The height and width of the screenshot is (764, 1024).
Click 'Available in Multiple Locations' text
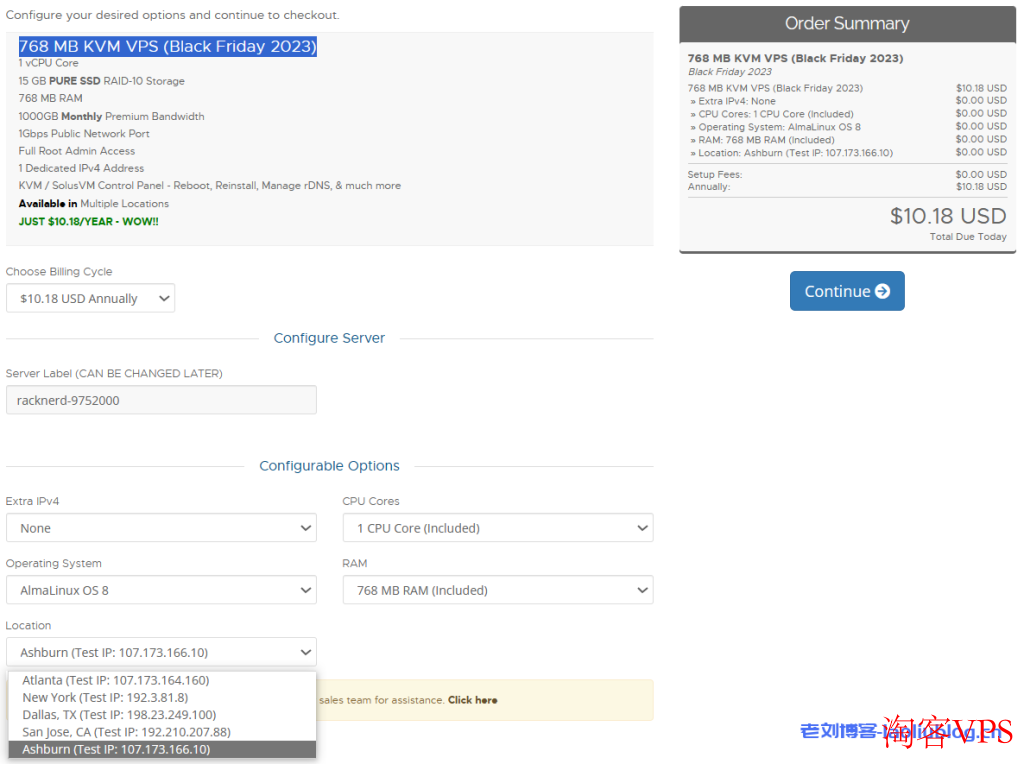[93, 204]
